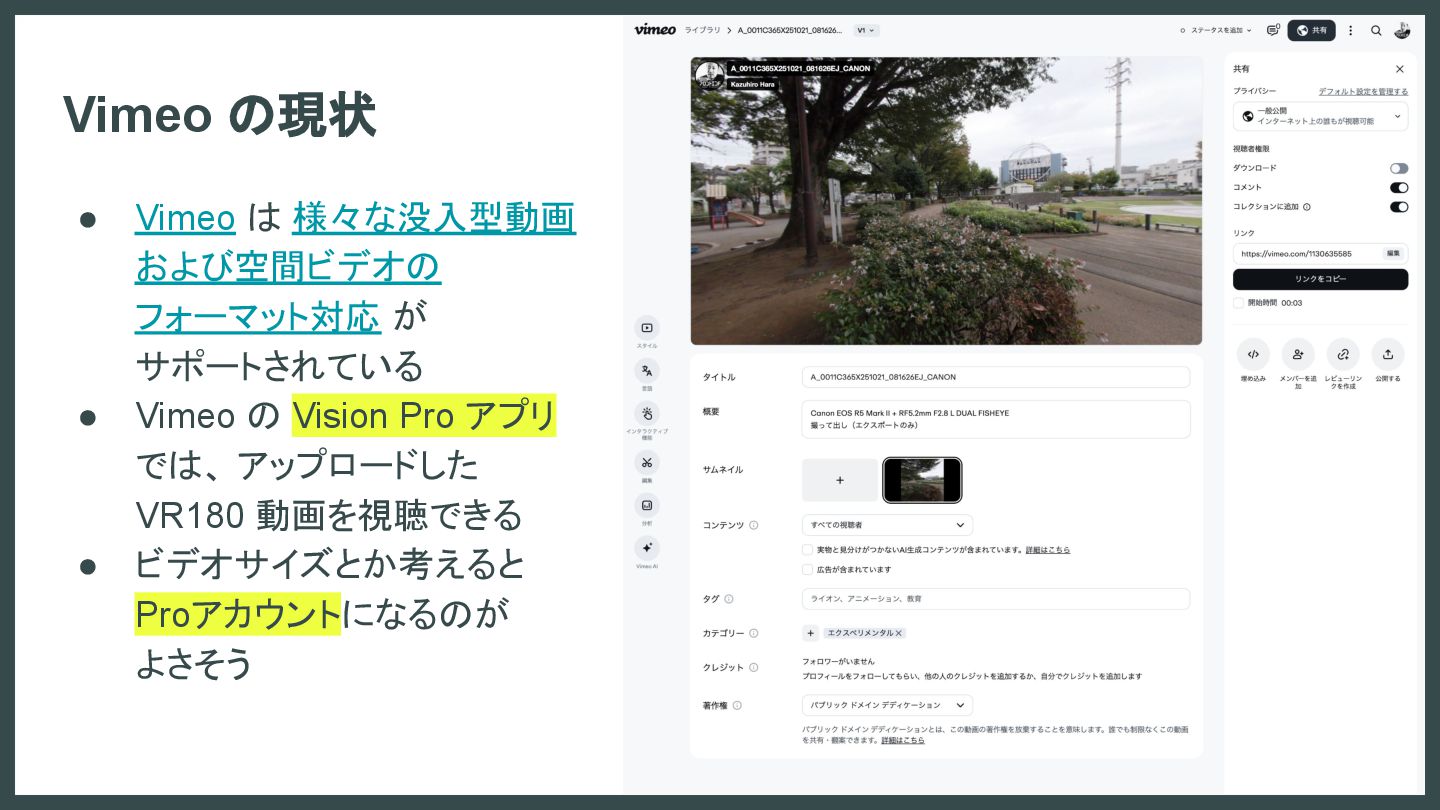The height and width of the screenshot is (810, 1440).
Task: Open the 分析 (Analytics) sidebar tool
Action: tap(647, 505)
